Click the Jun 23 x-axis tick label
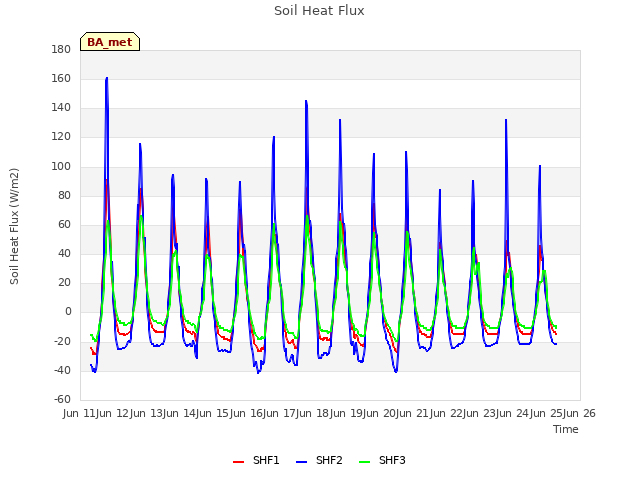Screen dimensions: 640x480 [480, 413]
